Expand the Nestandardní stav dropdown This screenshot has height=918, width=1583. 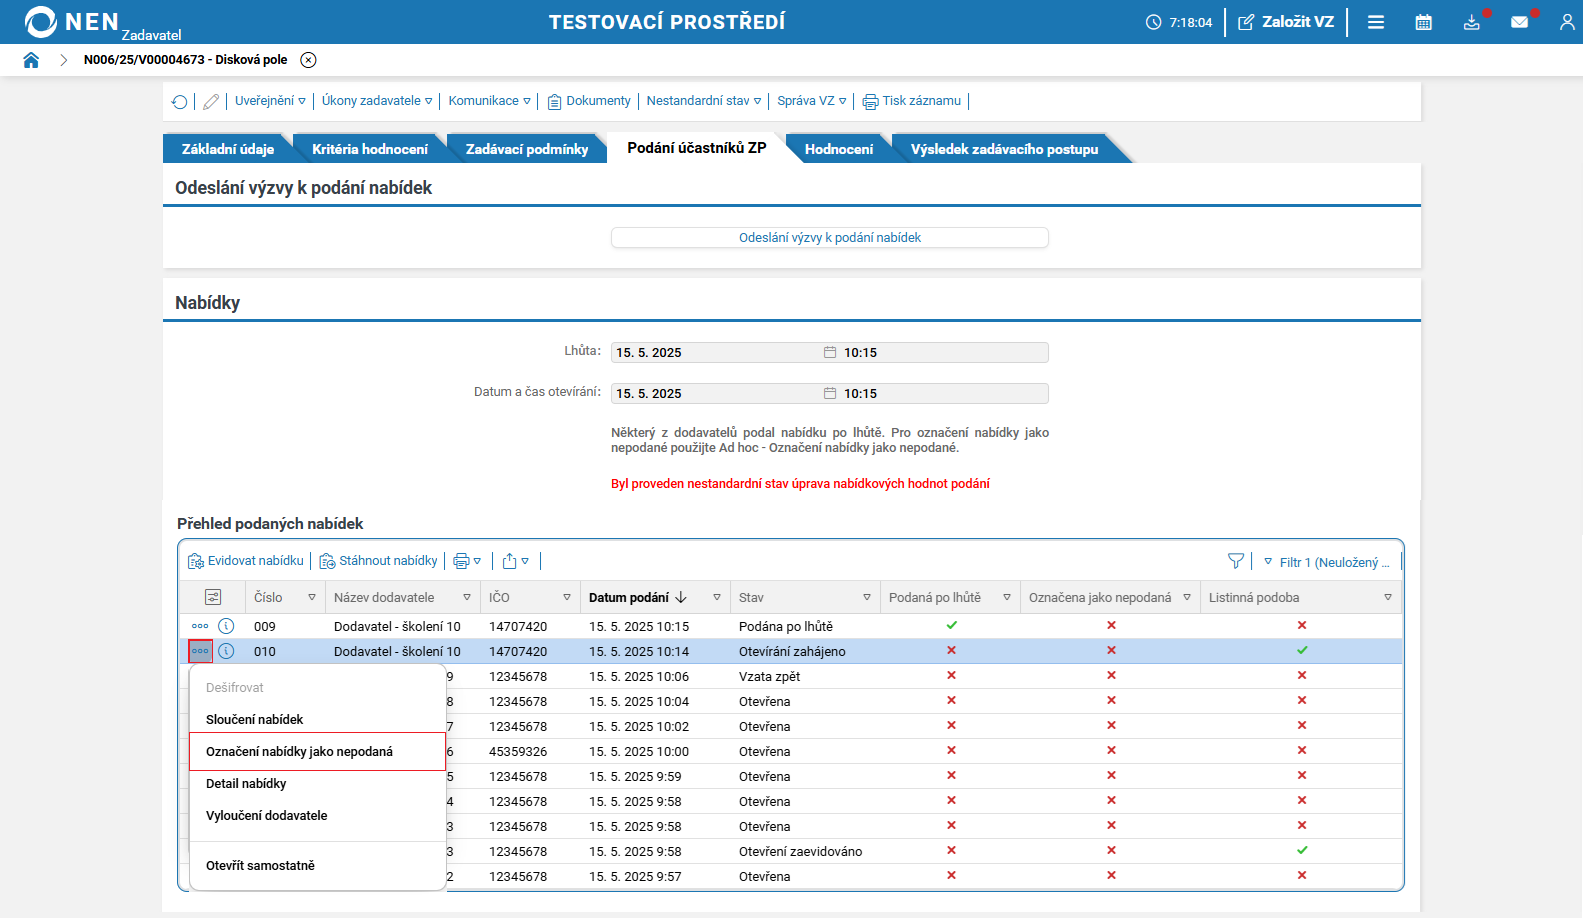click(703, 101)
